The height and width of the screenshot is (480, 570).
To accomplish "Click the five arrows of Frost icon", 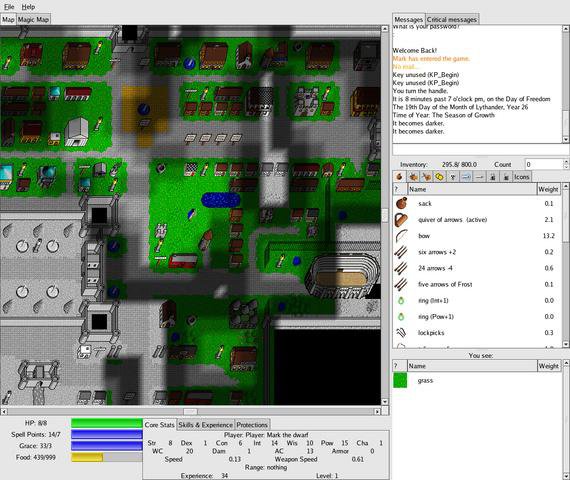I will [x=401, y=284].
